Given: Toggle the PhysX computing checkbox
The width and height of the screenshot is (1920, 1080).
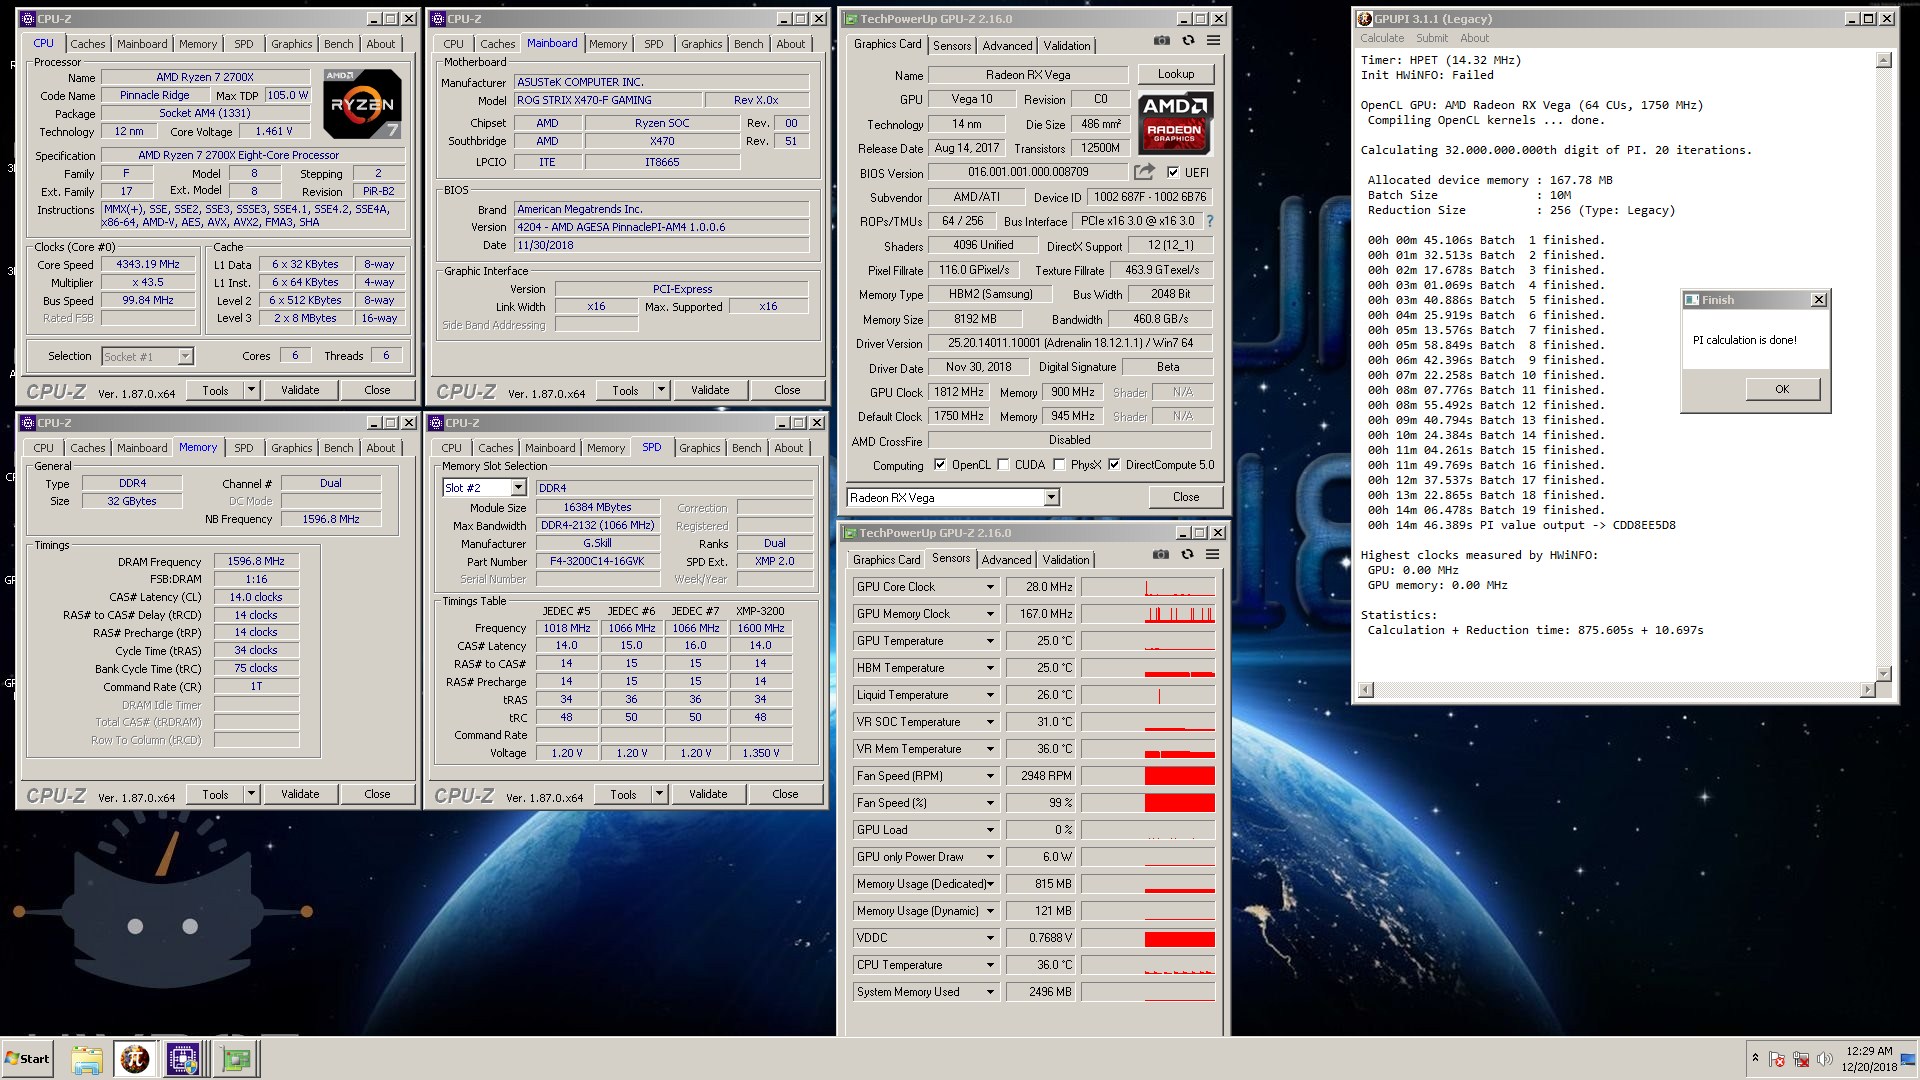Looking at the screenshot, I should click(x=1059, y=464).
